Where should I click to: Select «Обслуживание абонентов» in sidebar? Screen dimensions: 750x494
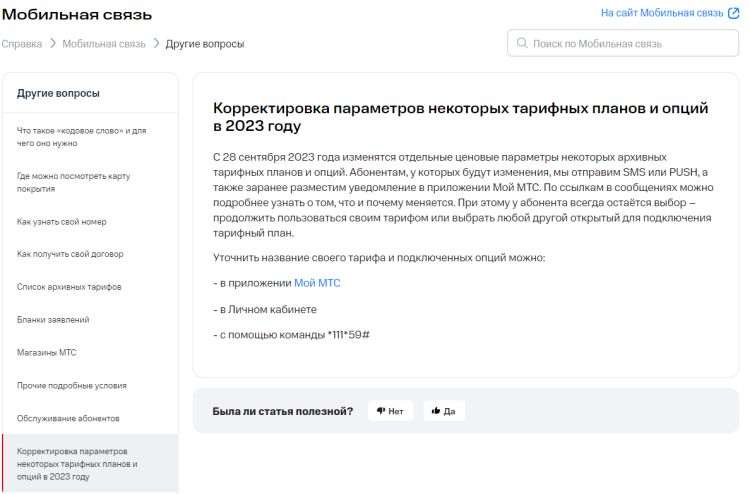68,418
